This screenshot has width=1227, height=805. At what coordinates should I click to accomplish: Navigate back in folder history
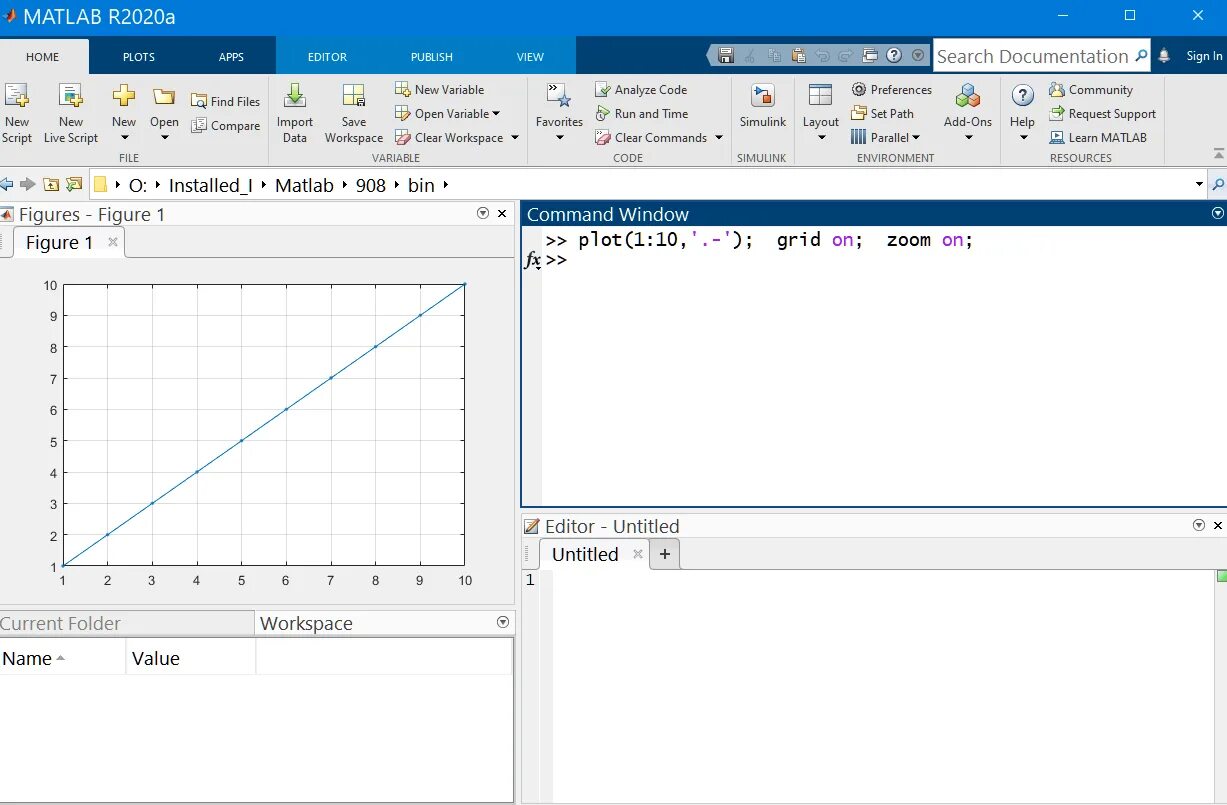6,184
